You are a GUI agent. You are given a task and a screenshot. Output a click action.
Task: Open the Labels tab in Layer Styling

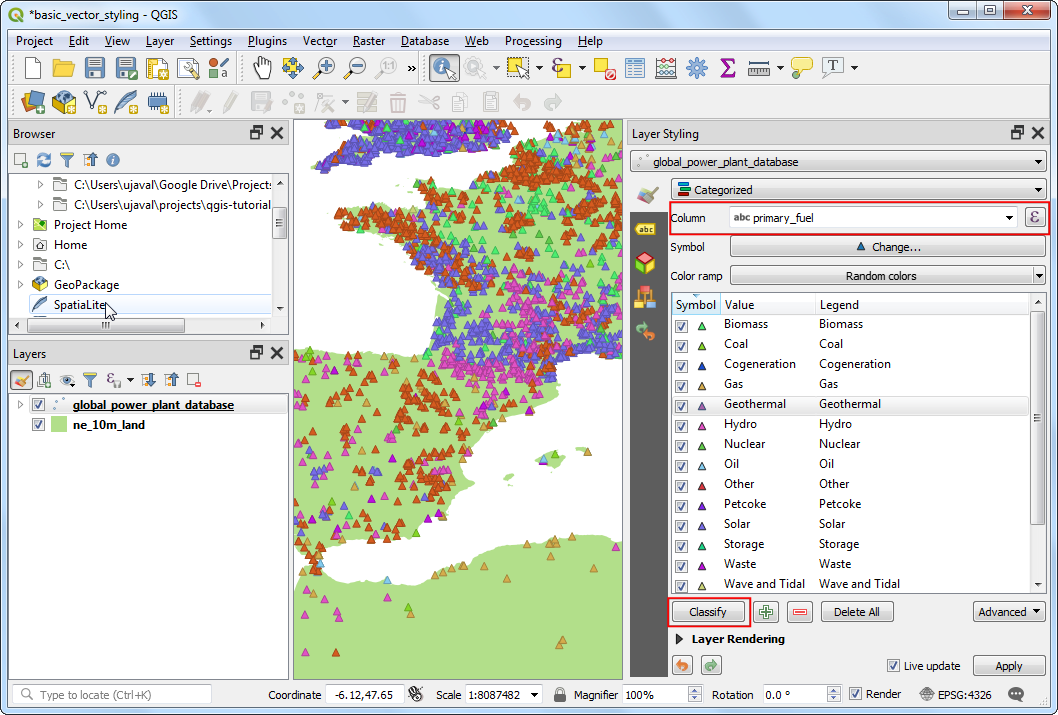[646, 229]
